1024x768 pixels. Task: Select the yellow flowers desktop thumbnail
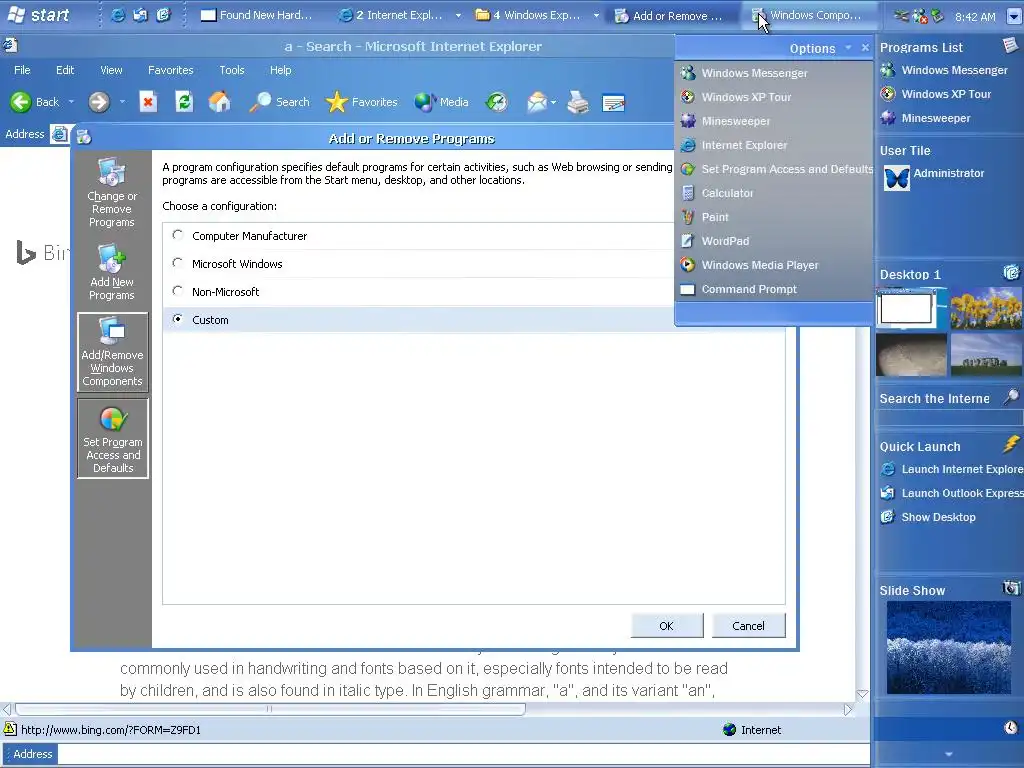coord(986,308)
